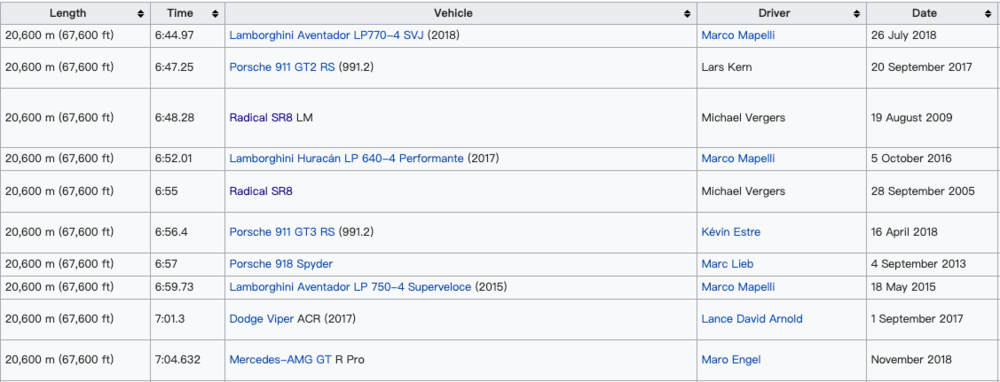Open the Marc Lieb driver link
Image resolution: width=1000 pixels, height=382 pixels.
coord(728,264)
